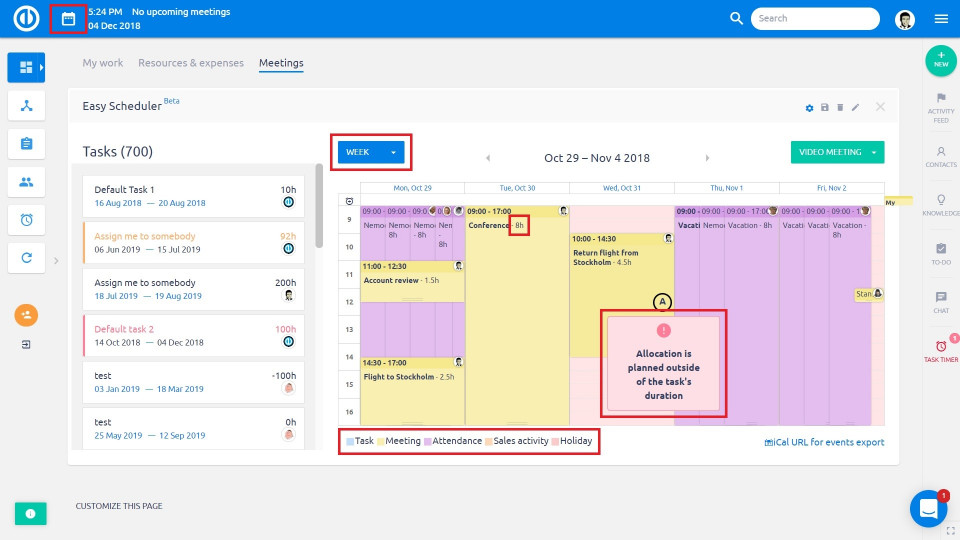Click the save scheduler module icon
The width and height of the screenshot is (960, 540).
pos(825,107)
